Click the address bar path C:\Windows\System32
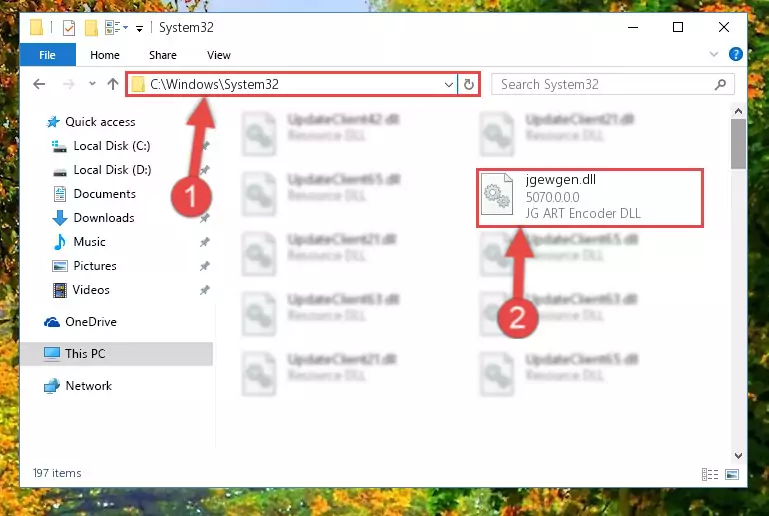The width and height of the screenshot is (769, 516). pyautogui.click(x=214, y=84)
